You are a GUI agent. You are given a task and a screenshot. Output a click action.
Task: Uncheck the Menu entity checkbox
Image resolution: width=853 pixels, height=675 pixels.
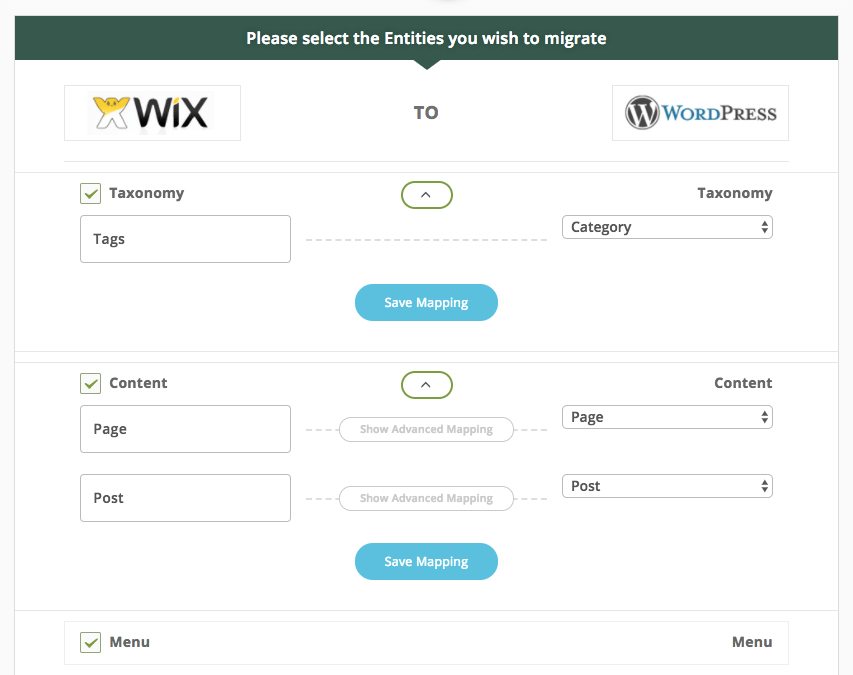point(90,642)
